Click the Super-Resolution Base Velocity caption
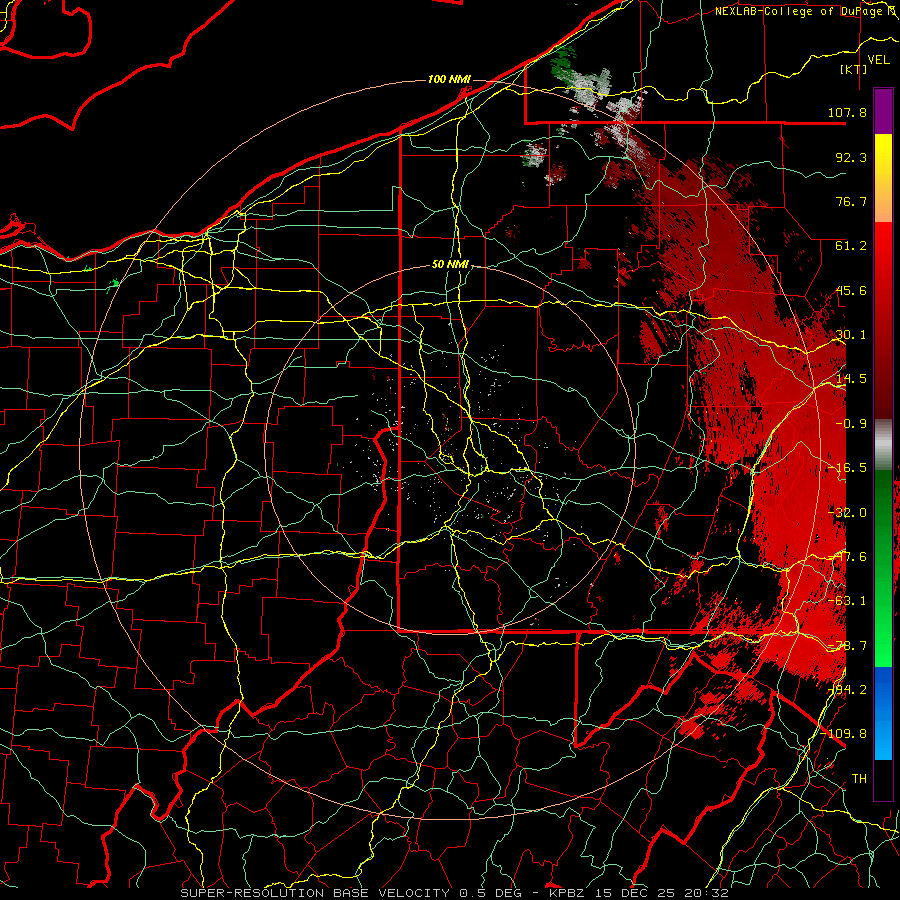The image size is (900, 900). click(x=454, y=893)
